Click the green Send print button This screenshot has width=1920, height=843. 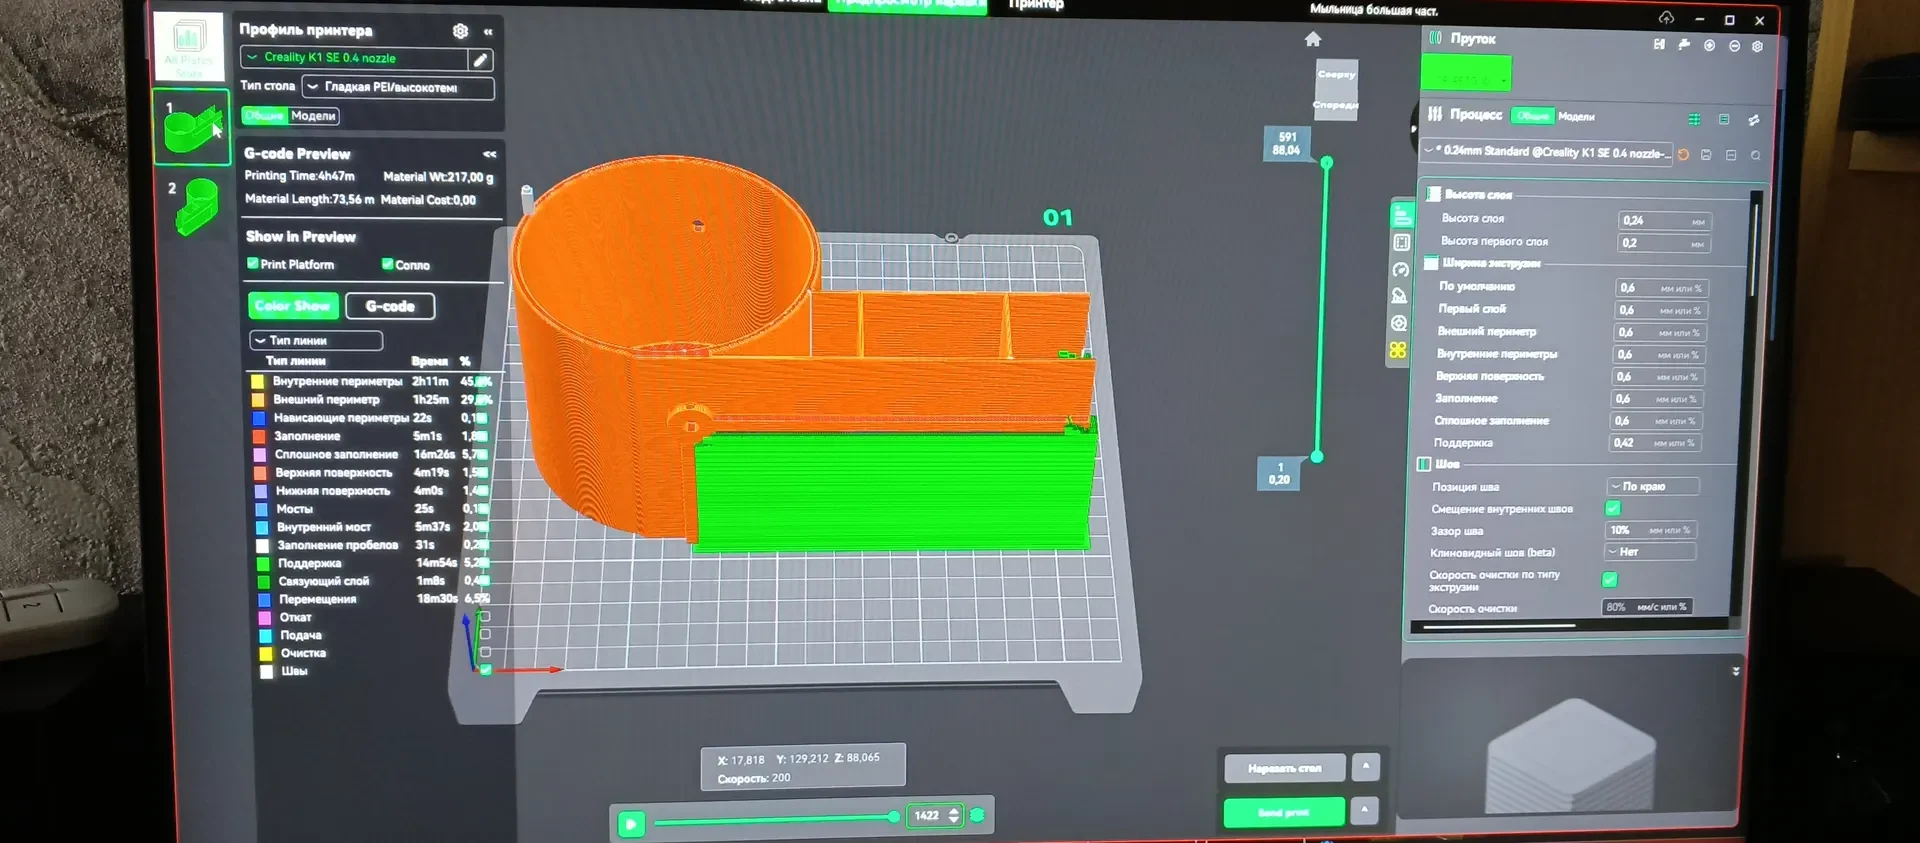tap(1284, 812)
